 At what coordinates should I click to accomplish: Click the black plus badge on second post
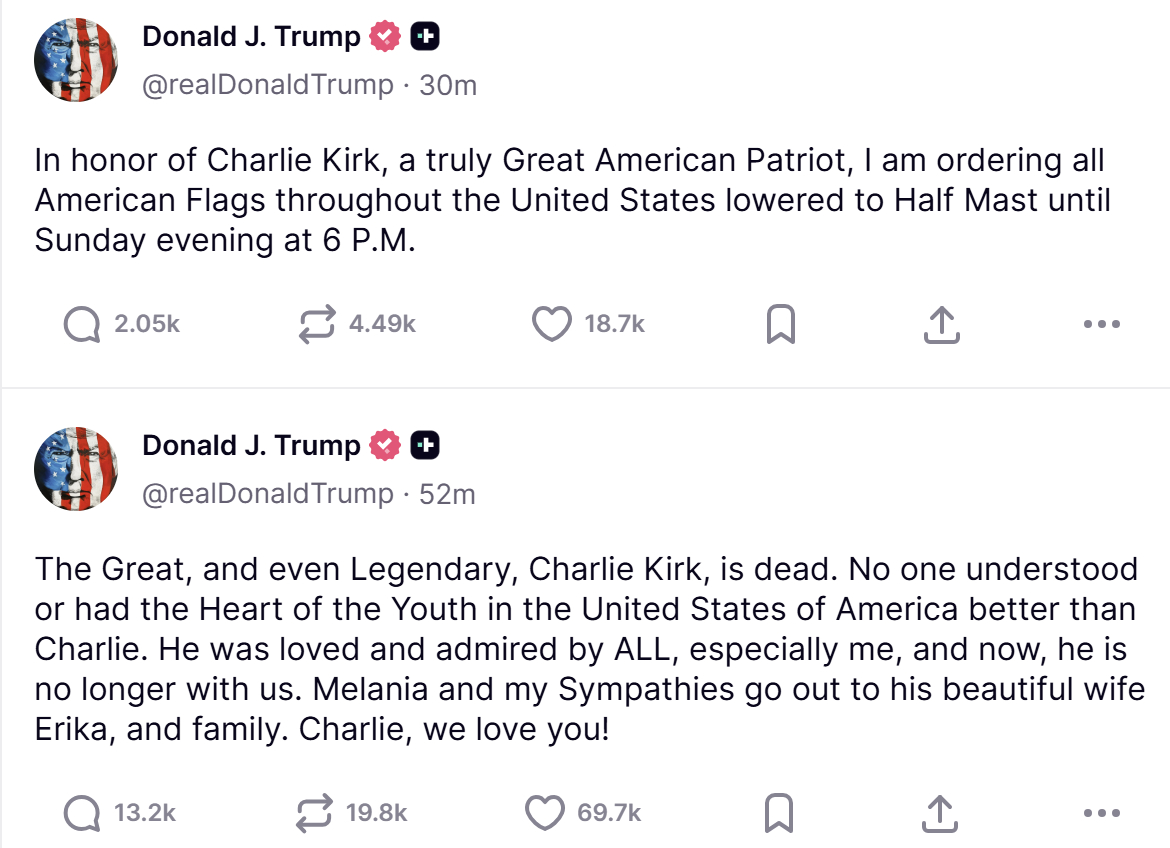click(x=425, y=445)
